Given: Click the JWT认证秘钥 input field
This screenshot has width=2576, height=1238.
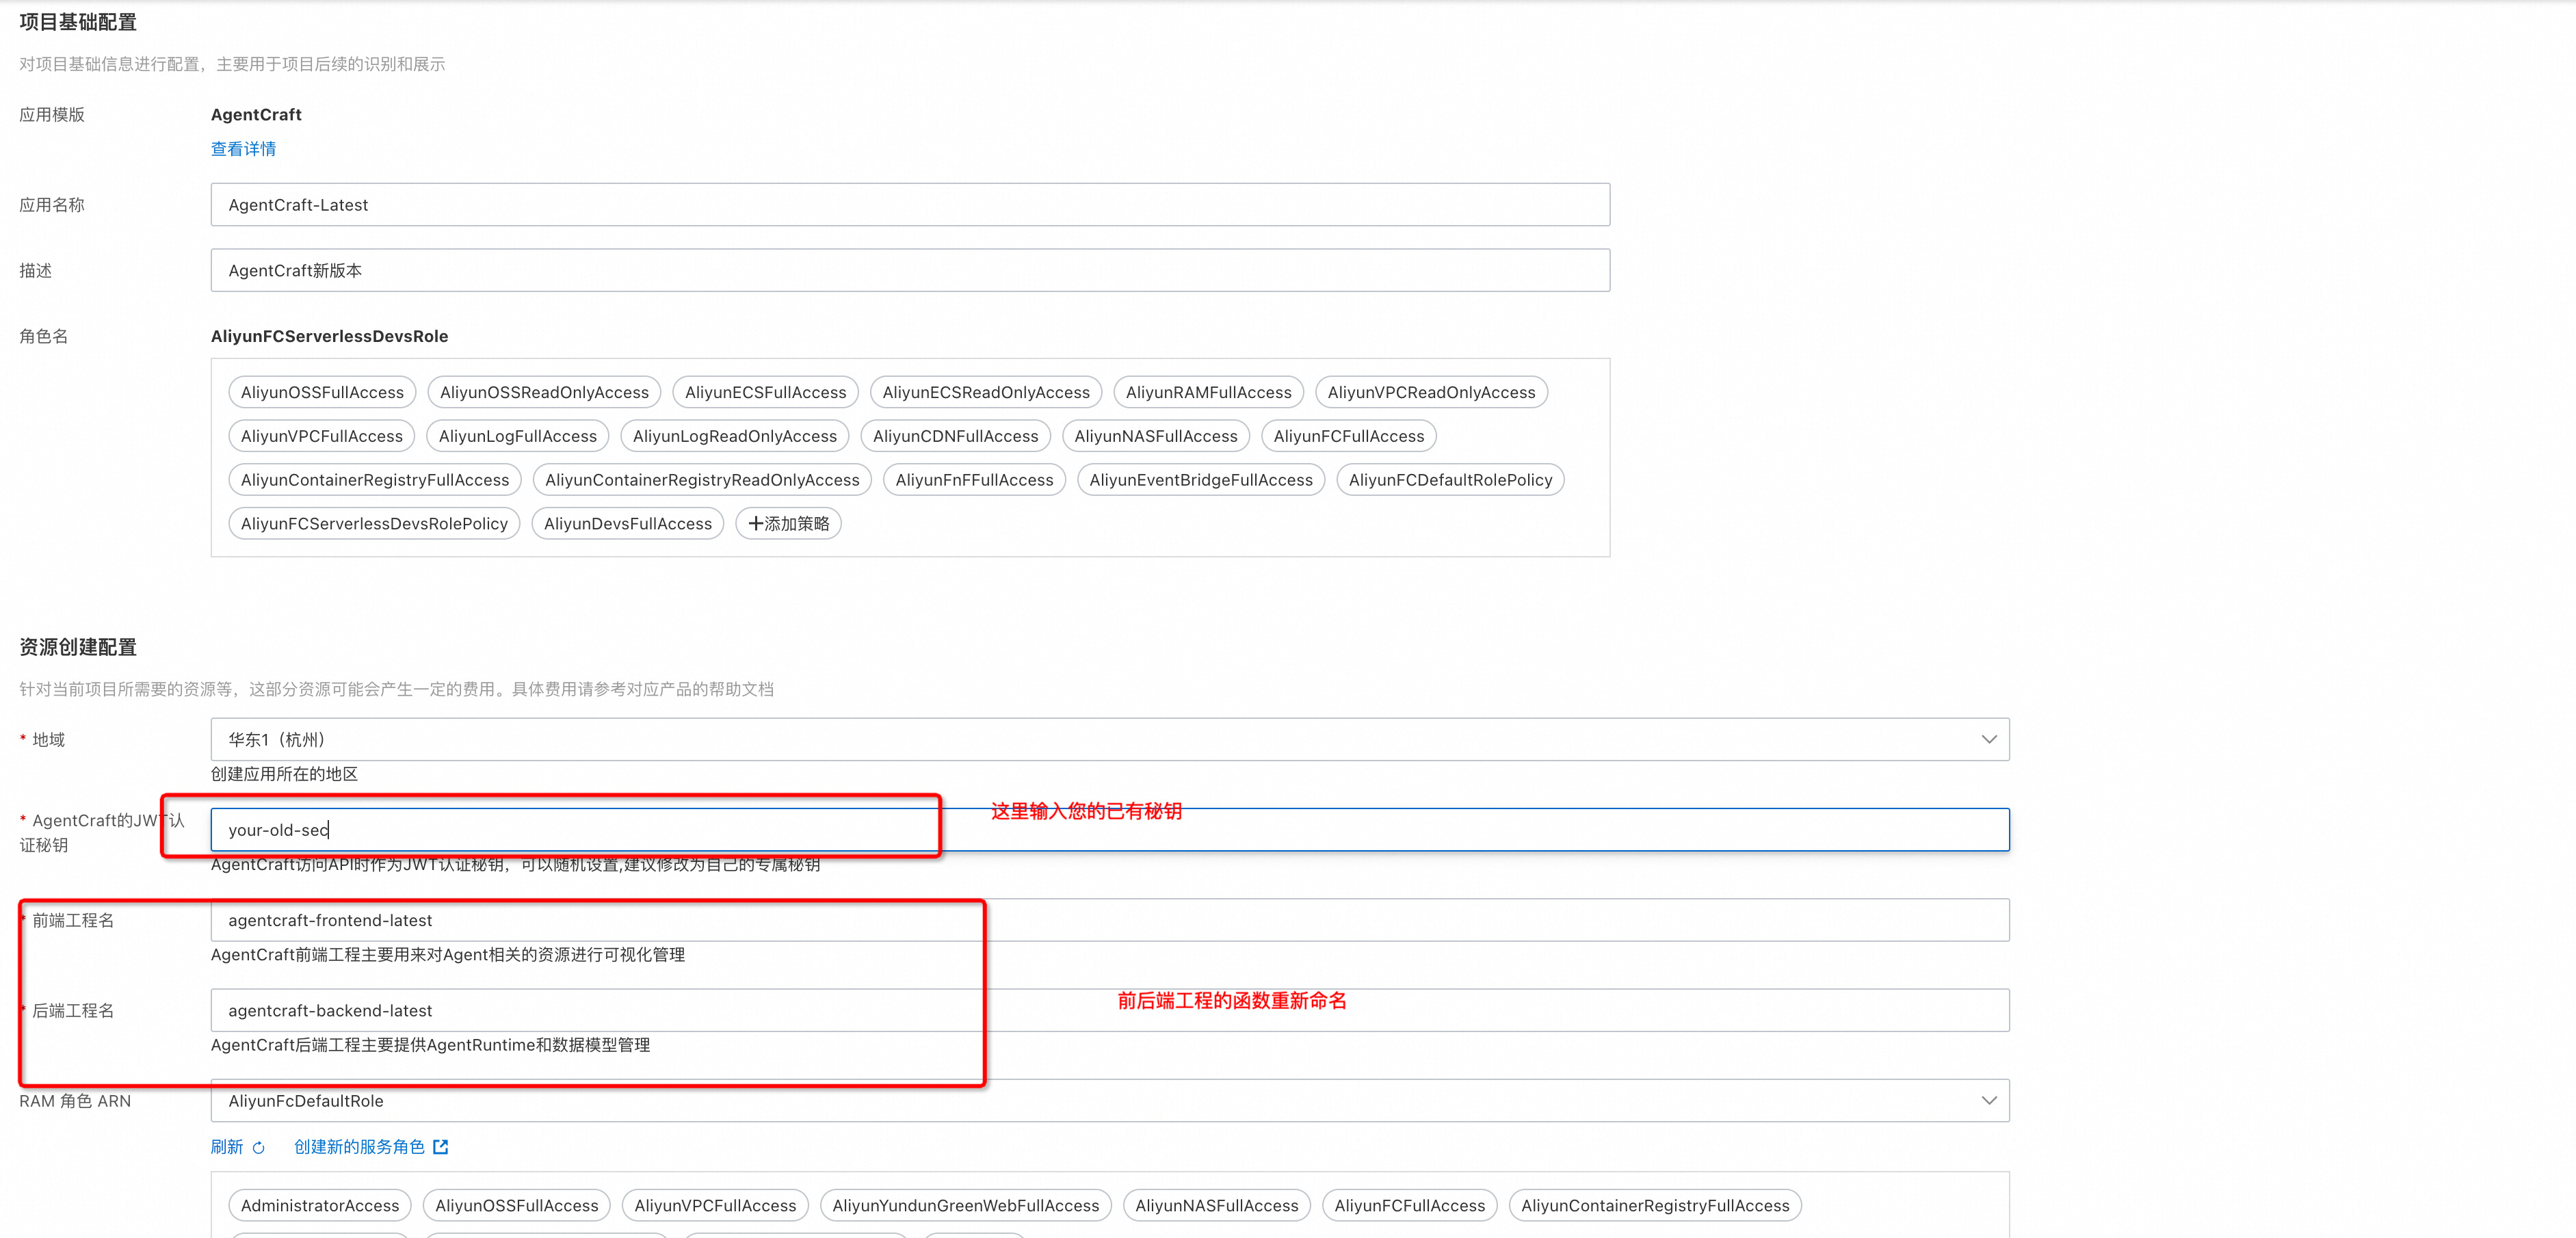Looking at the screenshot, I should (x=1110, y=830).
